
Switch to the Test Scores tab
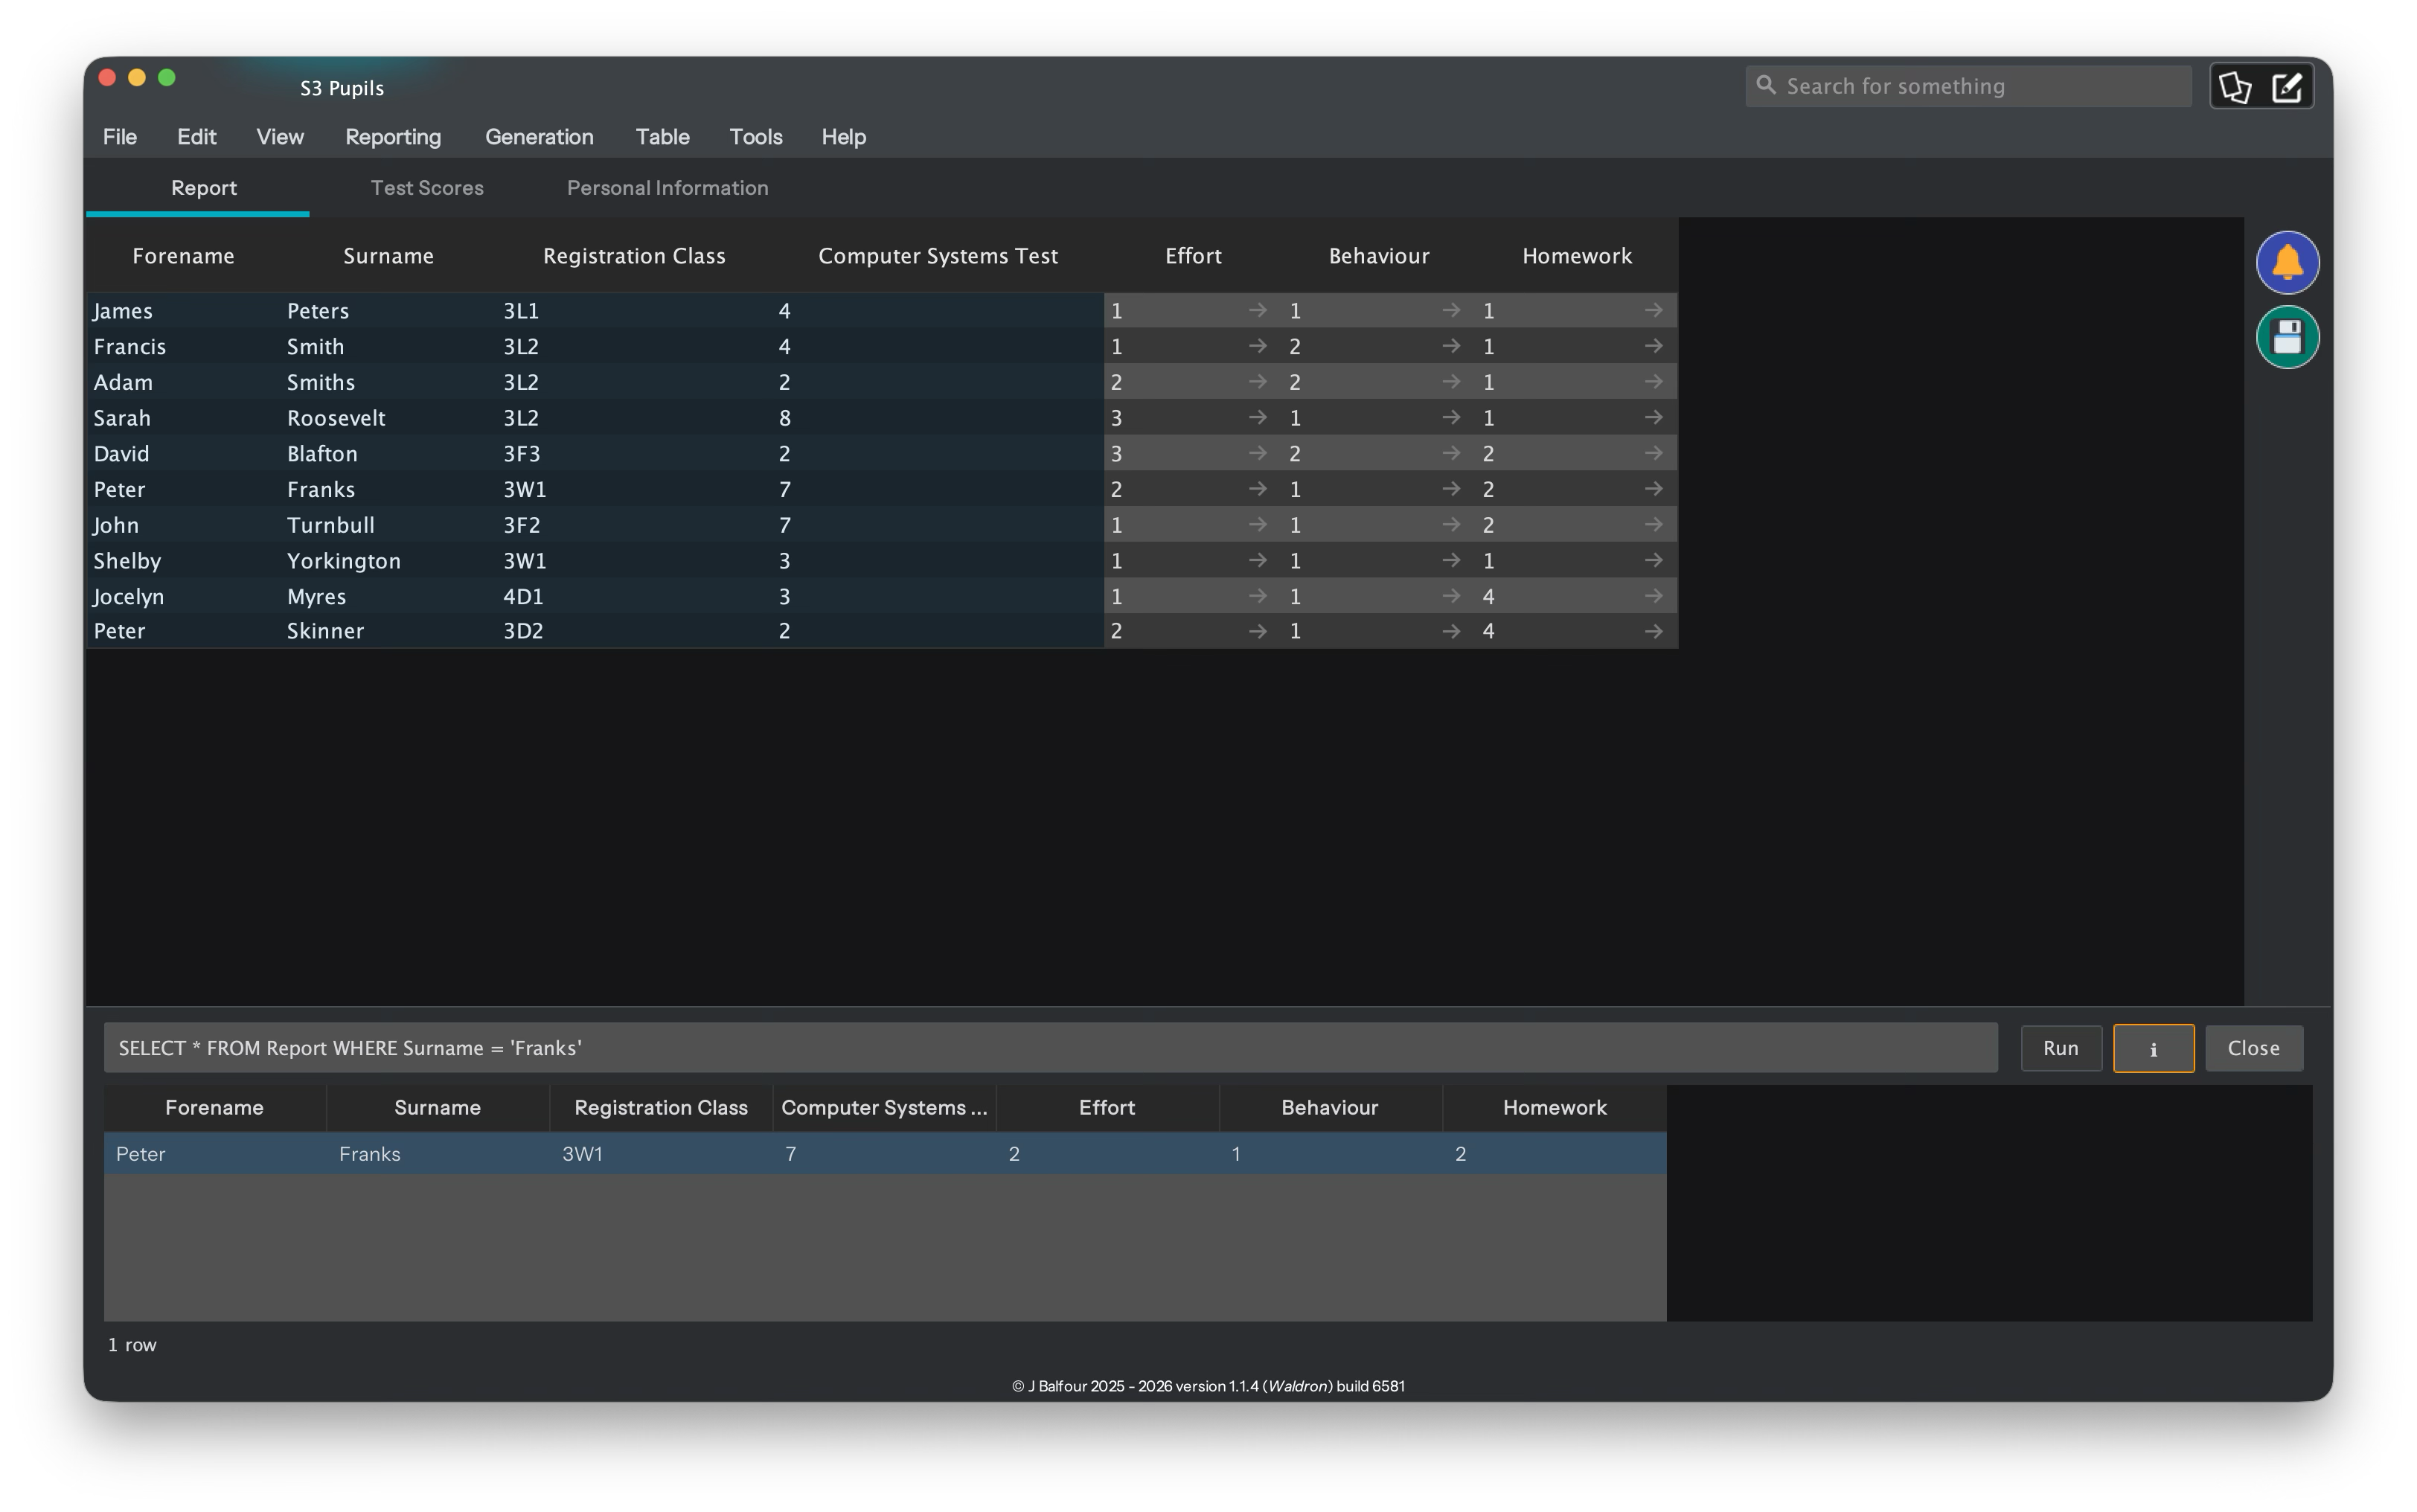point(427,188)
